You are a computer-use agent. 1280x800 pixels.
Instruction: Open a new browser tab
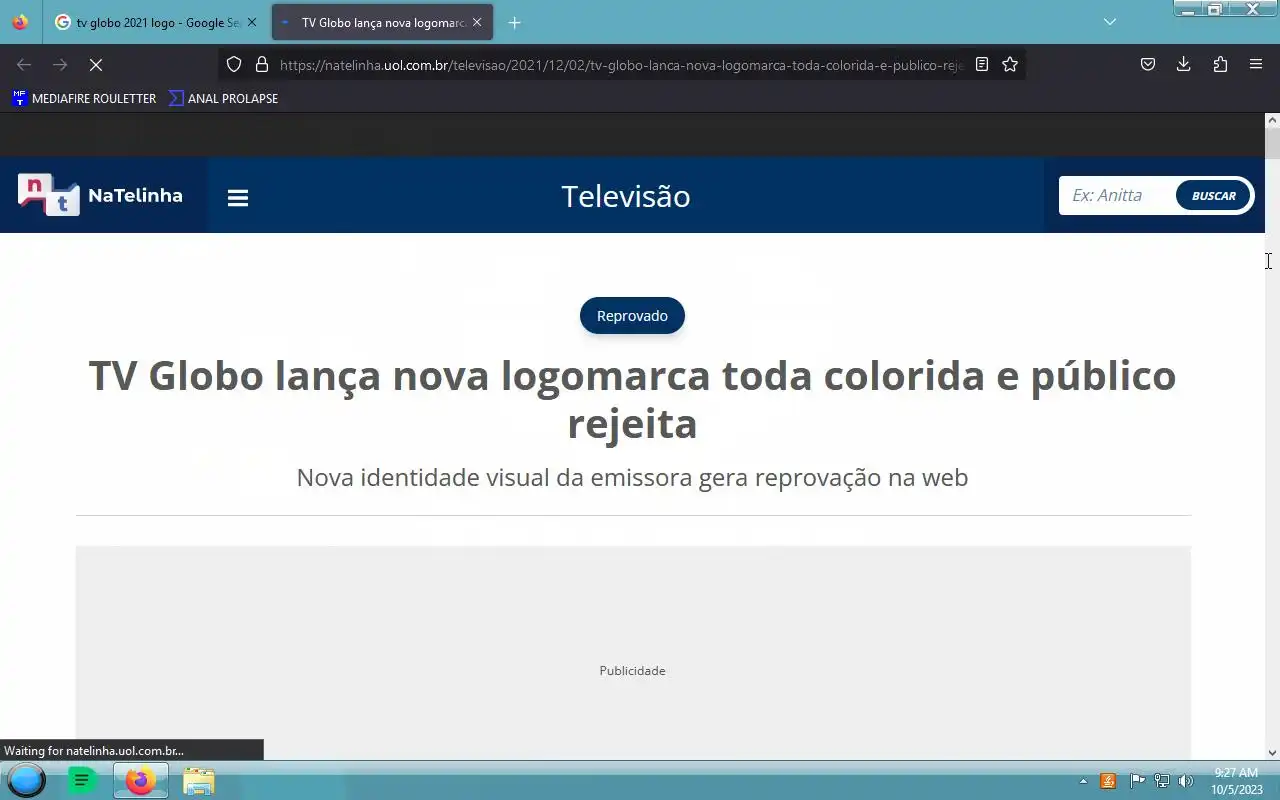click(514, 22)
